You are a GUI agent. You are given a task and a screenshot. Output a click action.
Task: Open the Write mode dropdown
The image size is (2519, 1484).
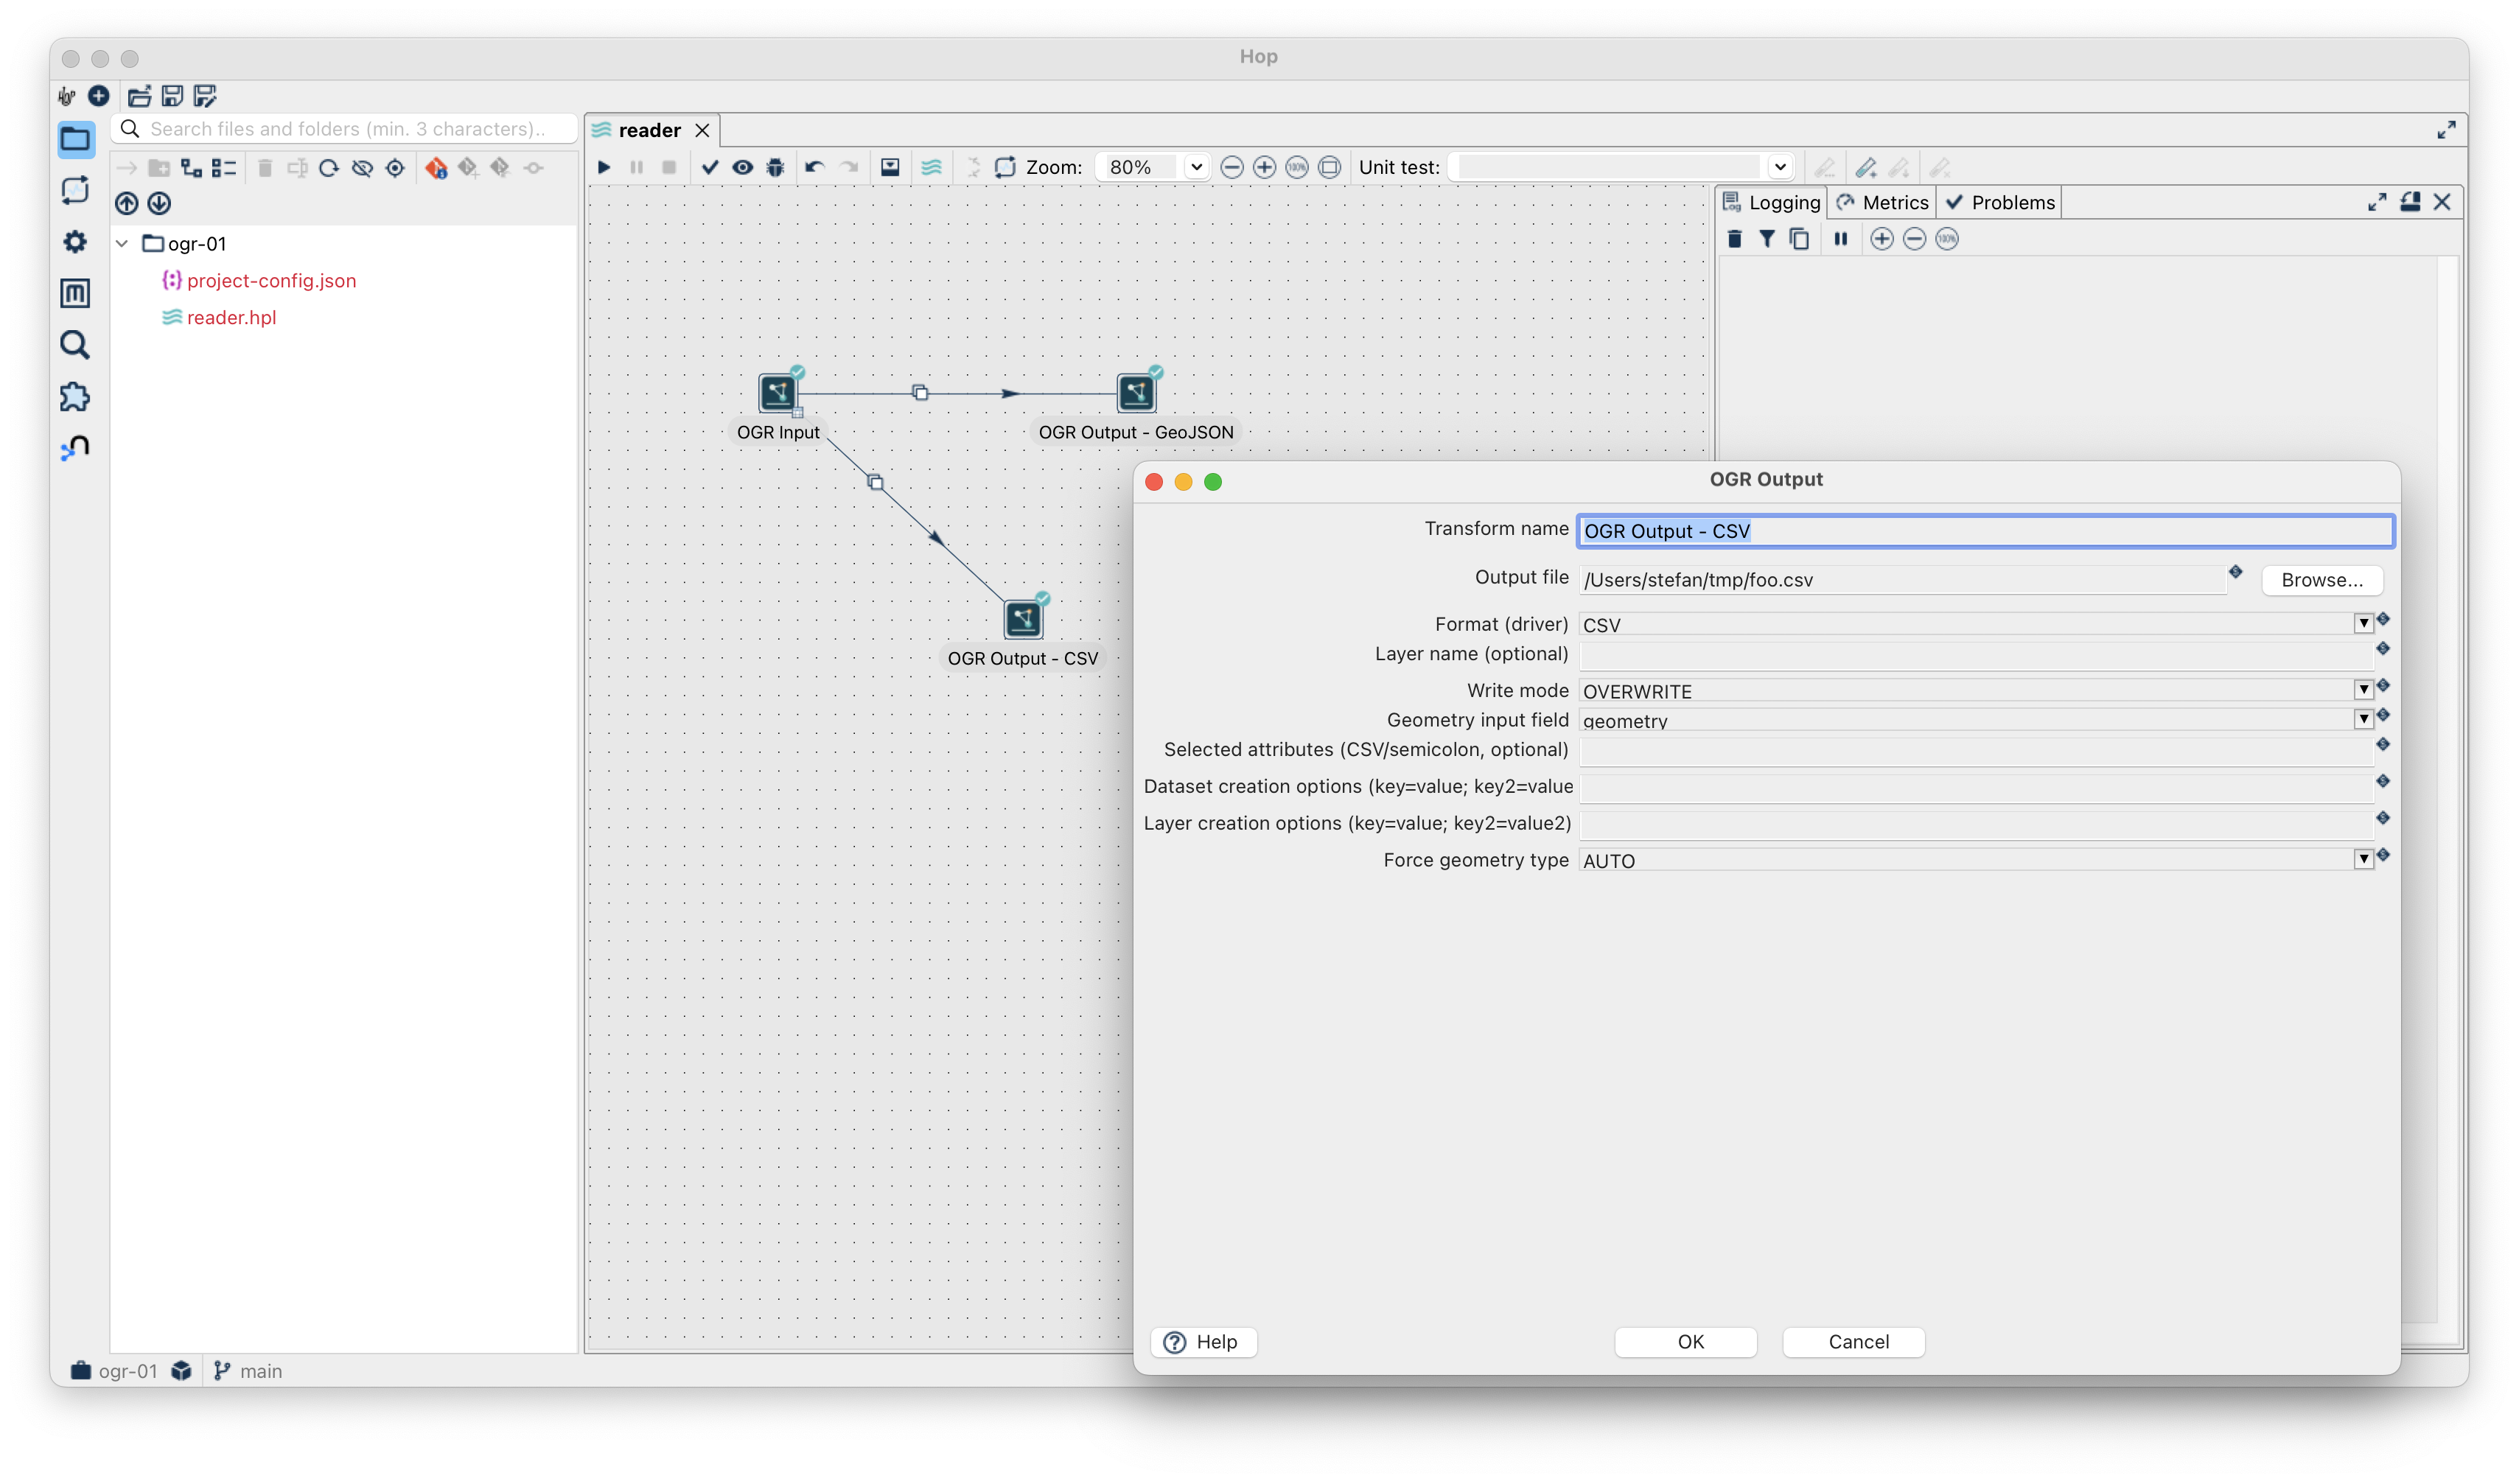[2363, 690]
